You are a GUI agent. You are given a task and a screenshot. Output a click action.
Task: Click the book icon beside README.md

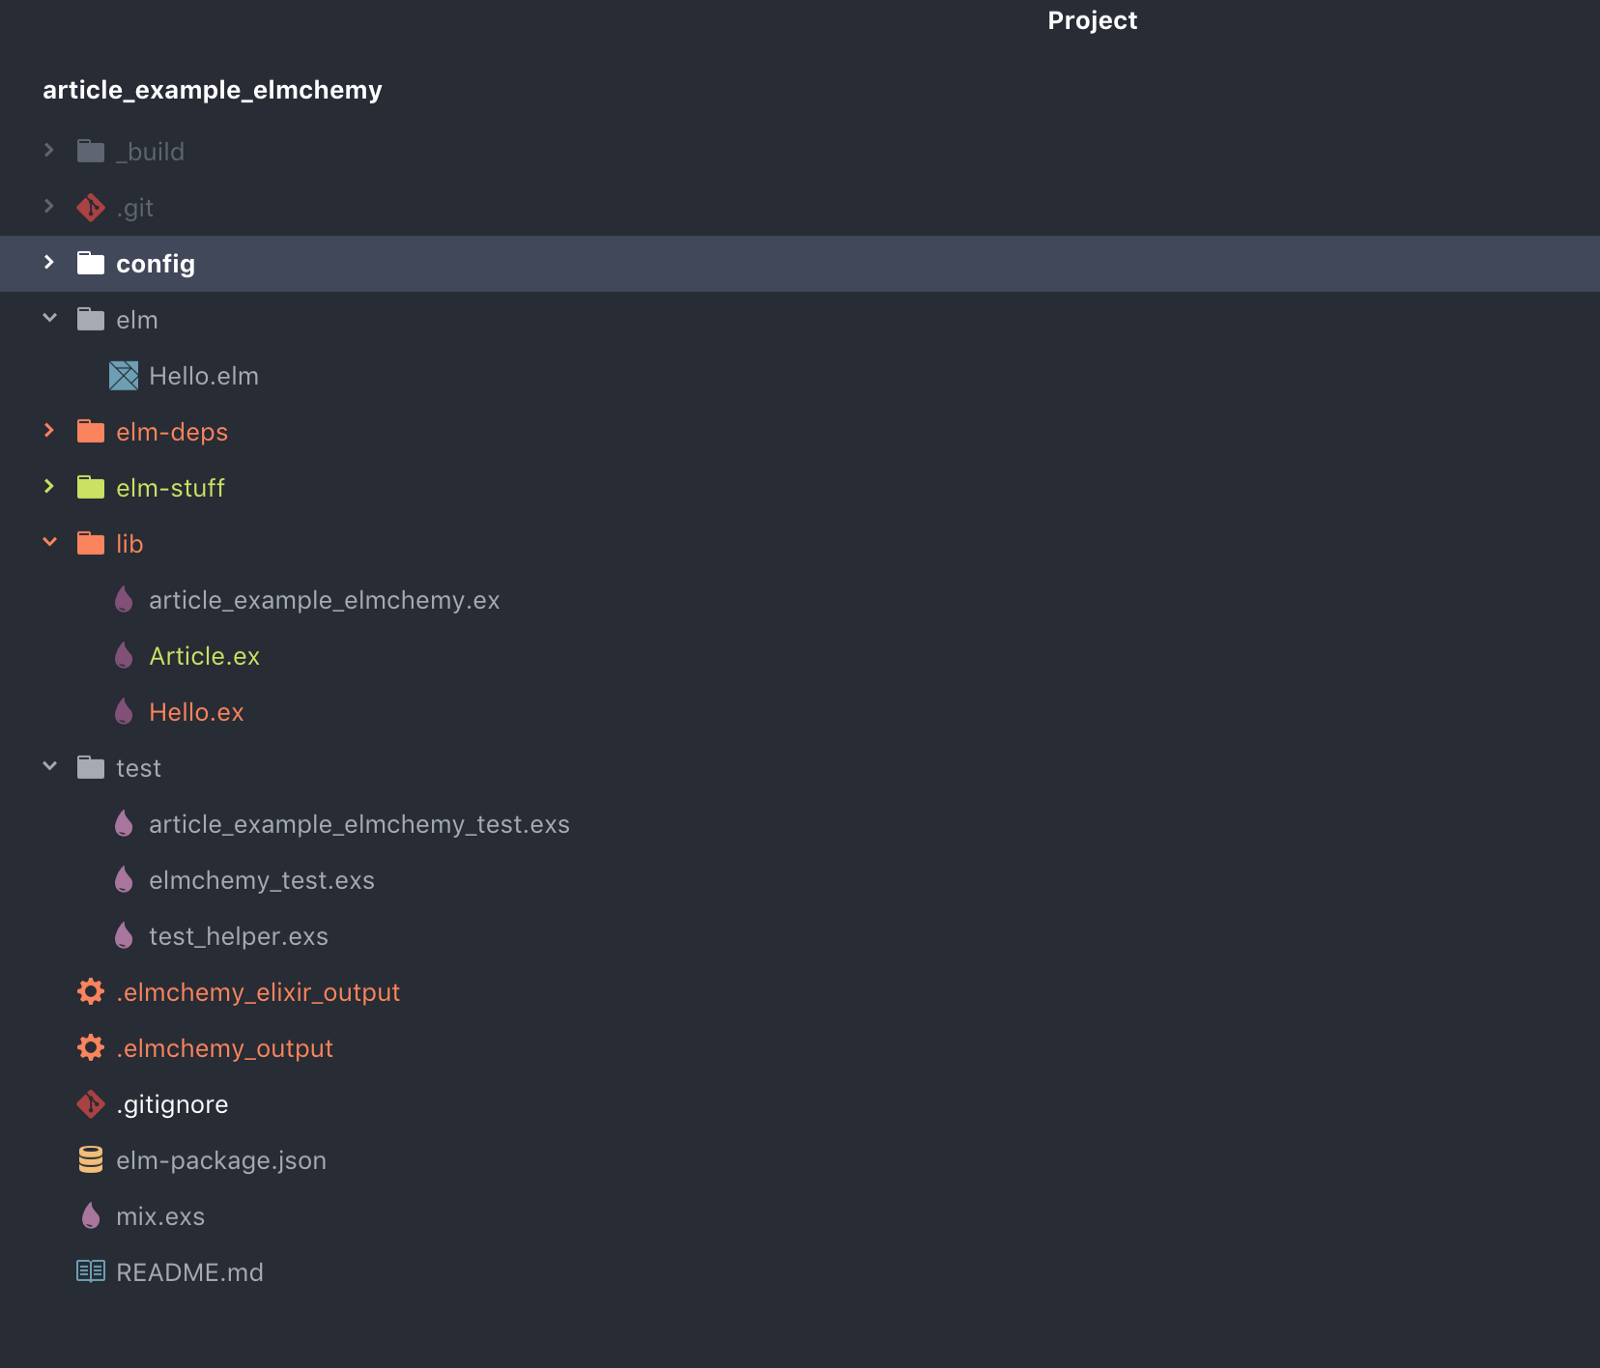coord(91,1272)
